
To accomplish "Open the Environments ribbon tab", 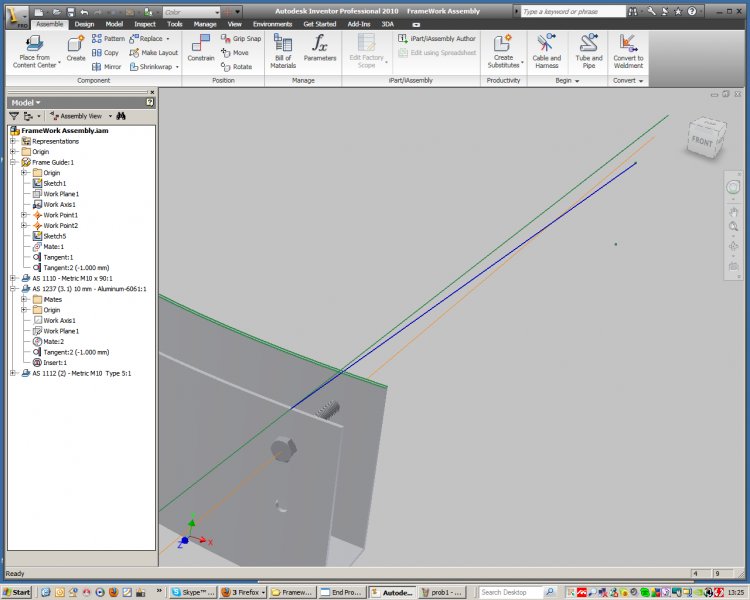I will [272, 23].
